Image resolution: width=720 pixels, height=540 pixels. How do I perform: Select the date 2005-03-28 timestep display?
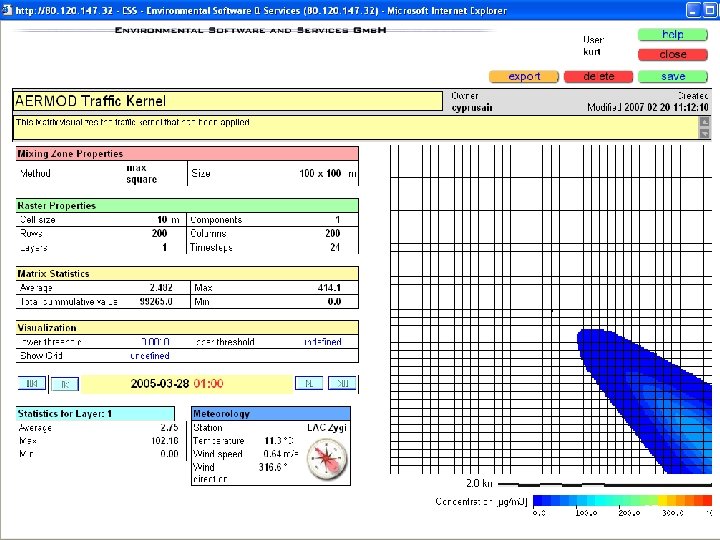point(160,383)
